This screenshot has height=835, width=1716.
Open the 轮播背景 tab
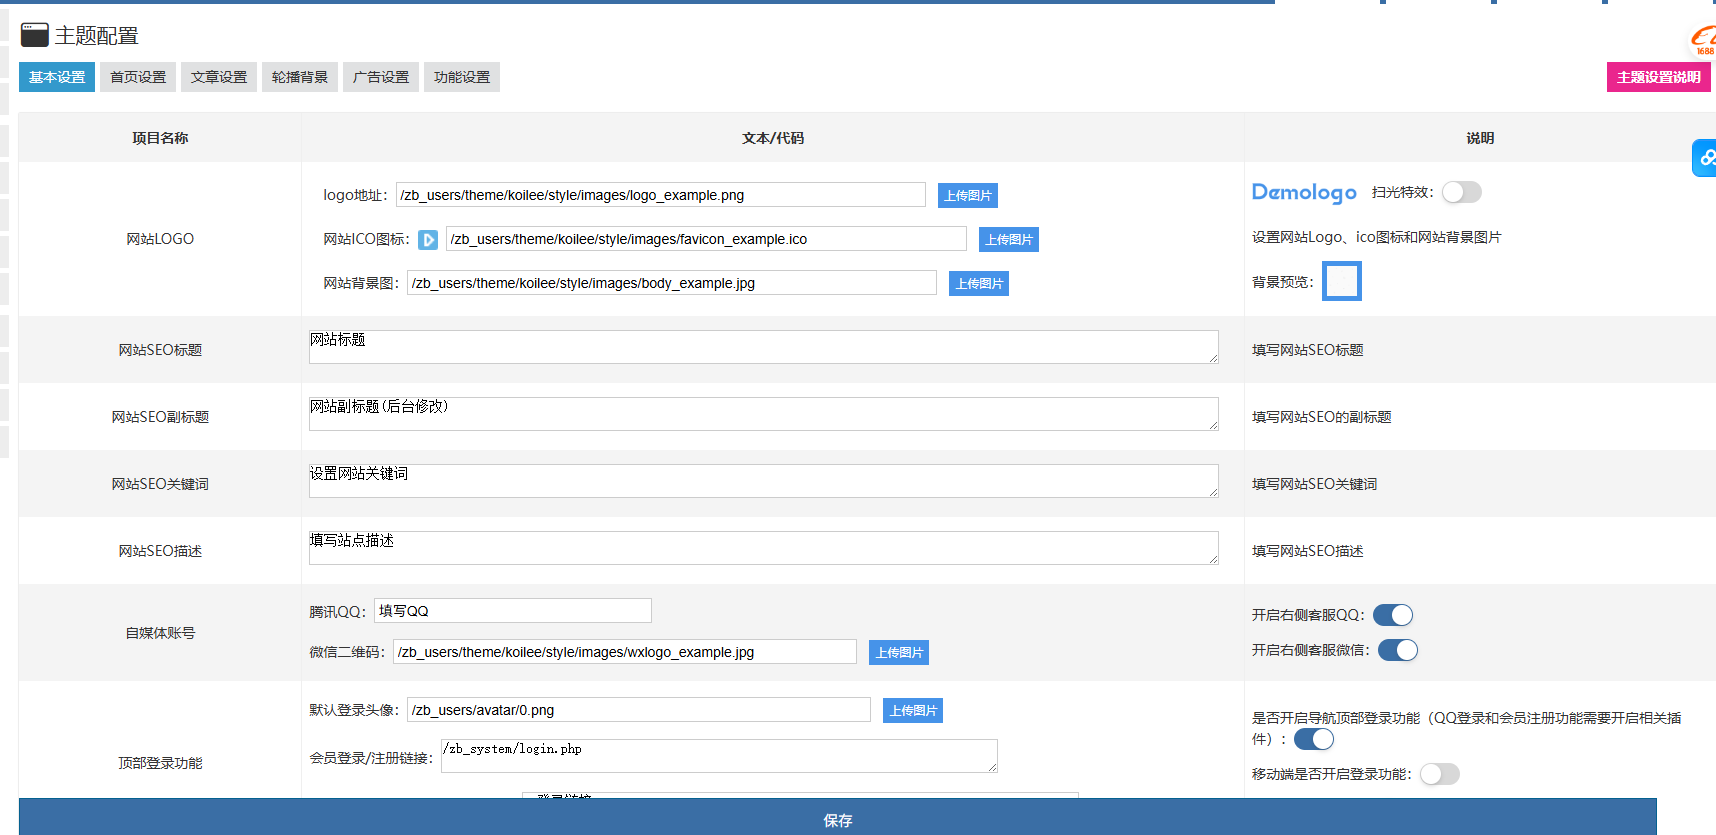click(x=300, y=77)
